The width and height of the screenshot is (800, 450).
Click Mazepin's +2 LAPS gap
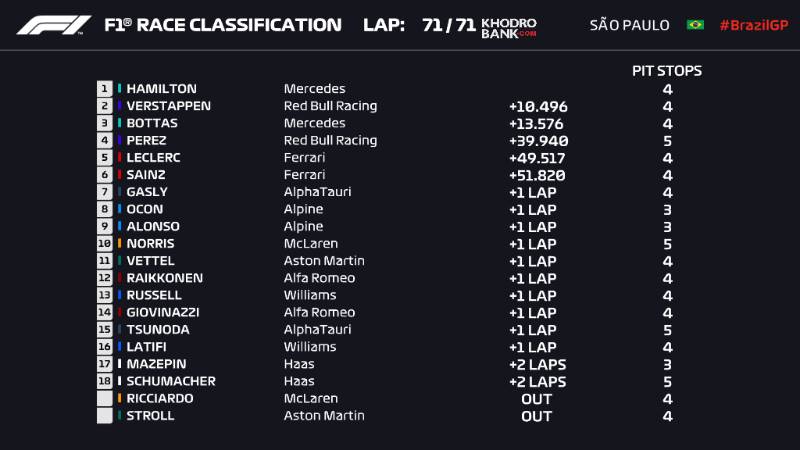pos(537,365)
